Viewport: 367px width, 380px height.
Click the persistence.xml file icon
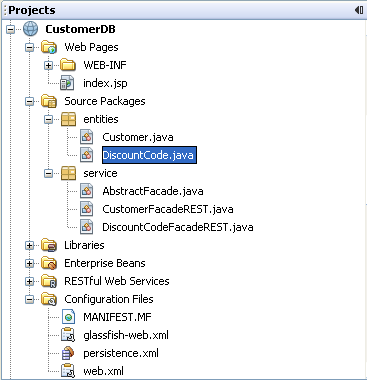(x=68, y=353)
